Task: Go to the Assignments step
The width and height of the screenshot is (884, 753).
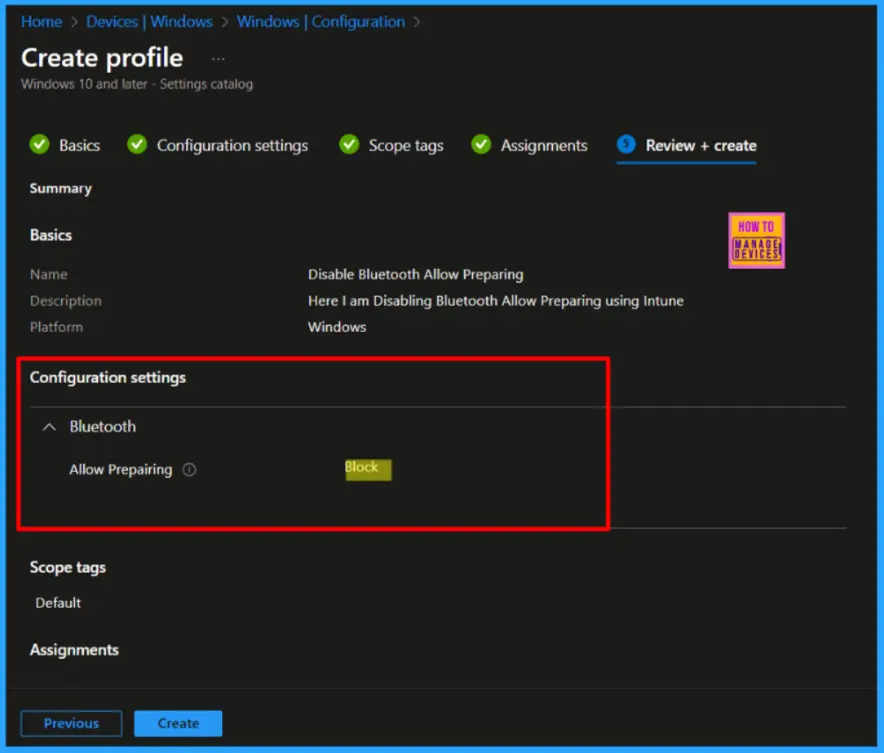Action: (x=544, y=145)
